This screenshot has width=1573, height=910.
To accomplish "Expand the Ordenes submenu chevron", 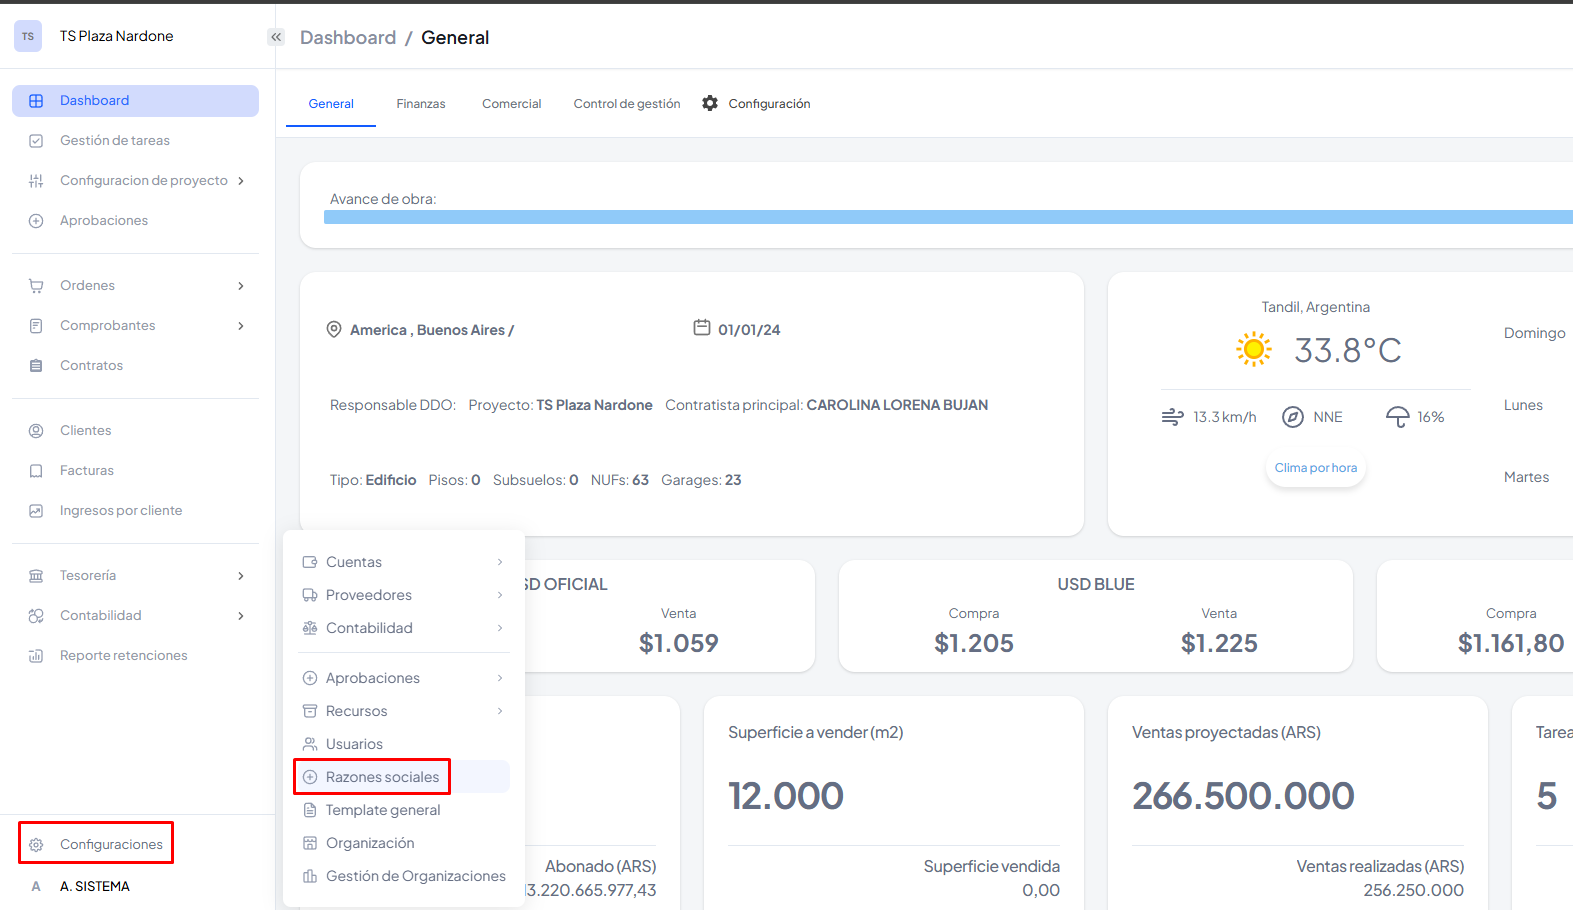I will (241, 286).
